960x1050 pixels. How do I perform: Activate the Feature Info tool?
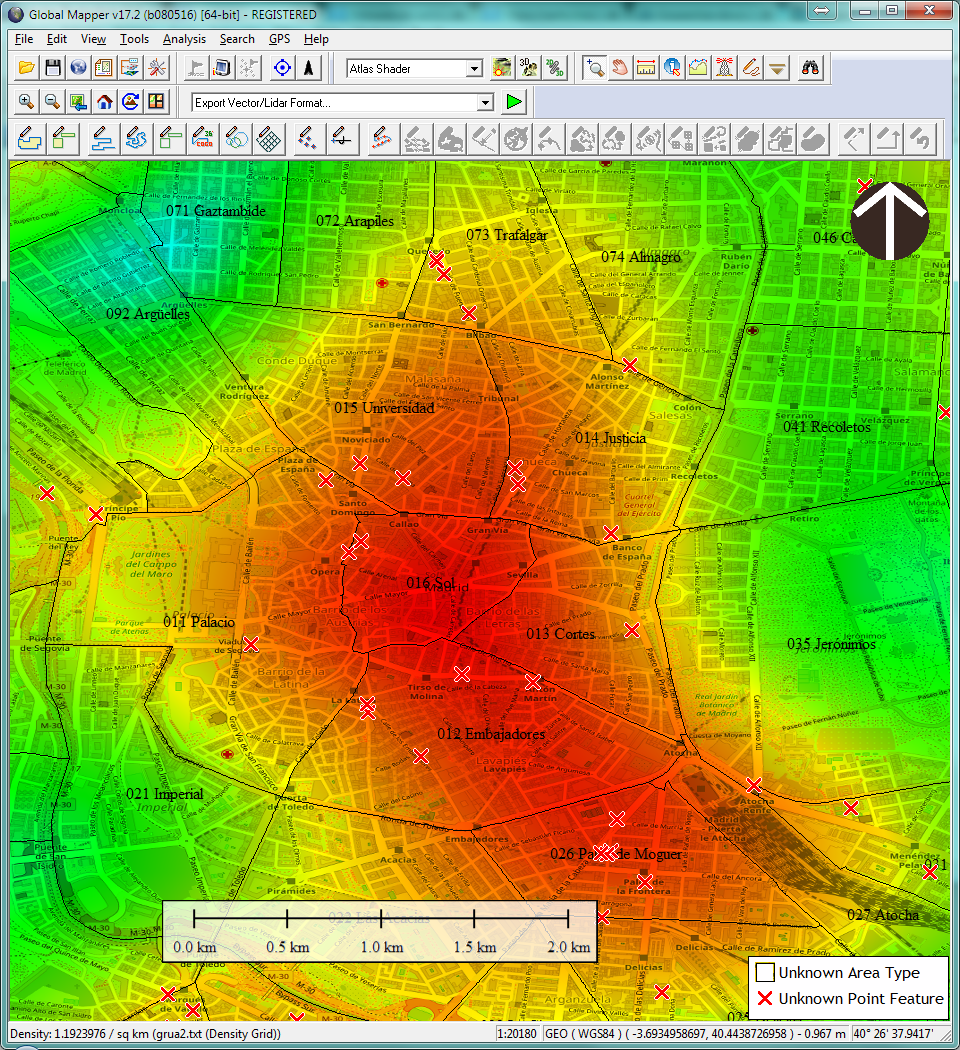[670, 67]
